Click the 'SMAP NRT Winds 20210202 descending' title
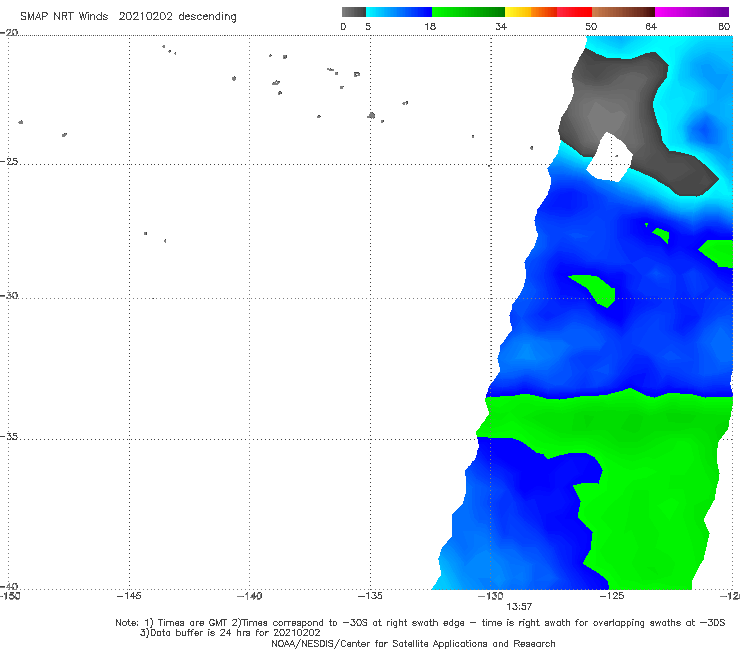The image size is (740, 650). click(x=128, y=16)
